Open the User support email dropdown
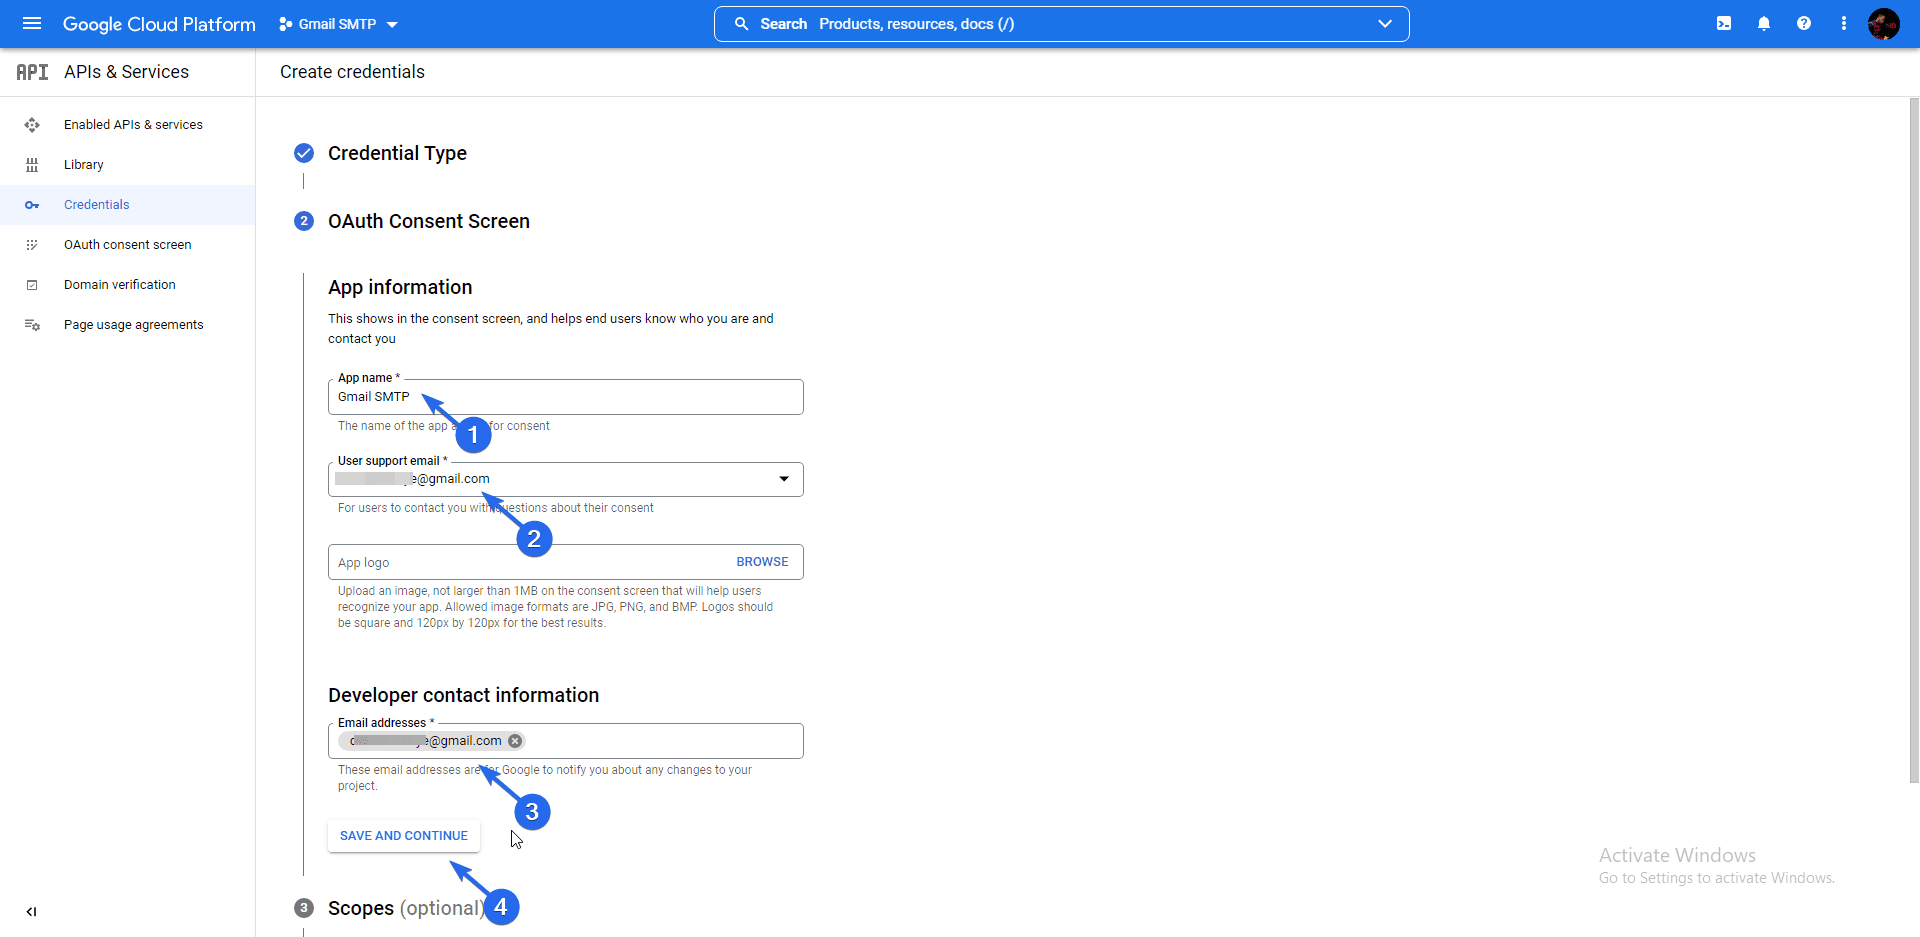 566,479
